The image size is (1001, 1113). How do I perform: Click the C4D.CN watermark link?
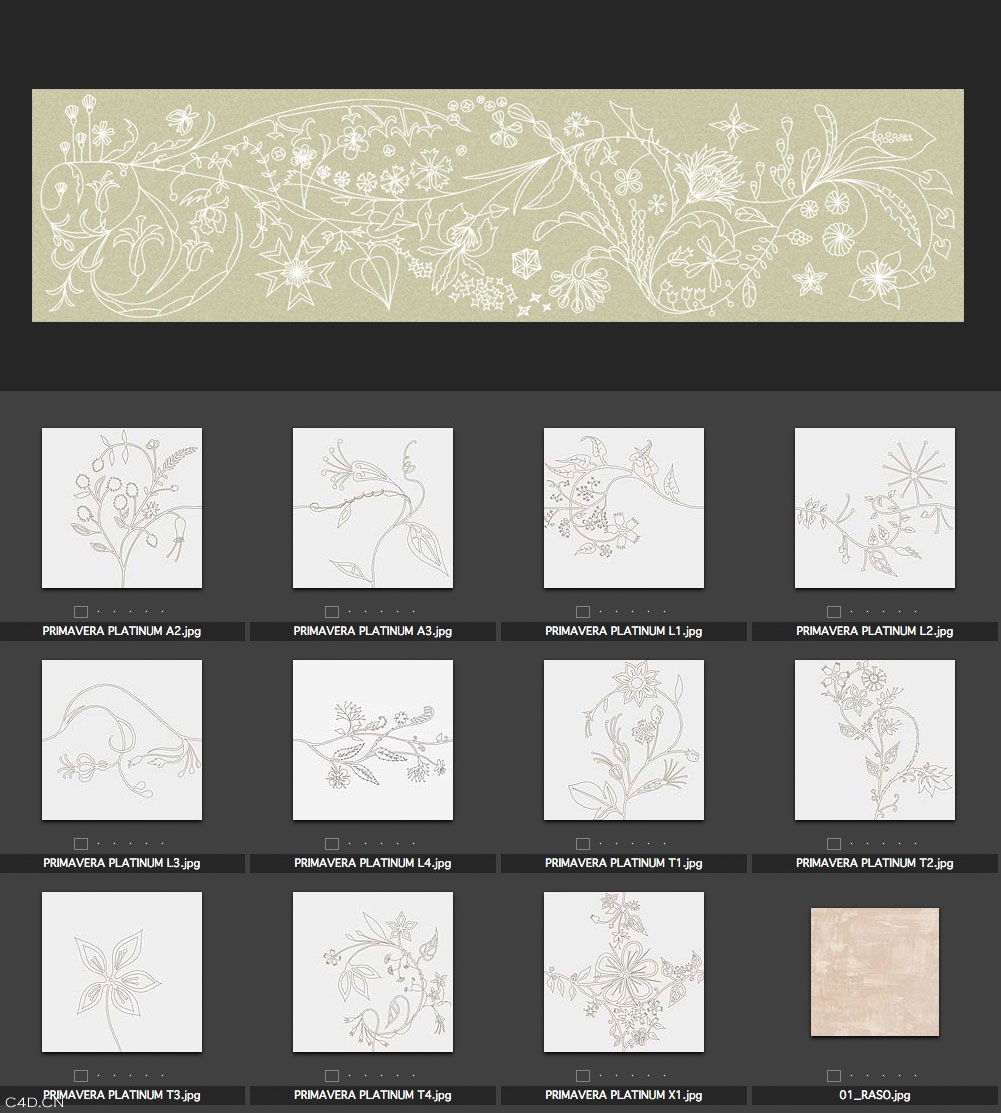point(33,1103)
